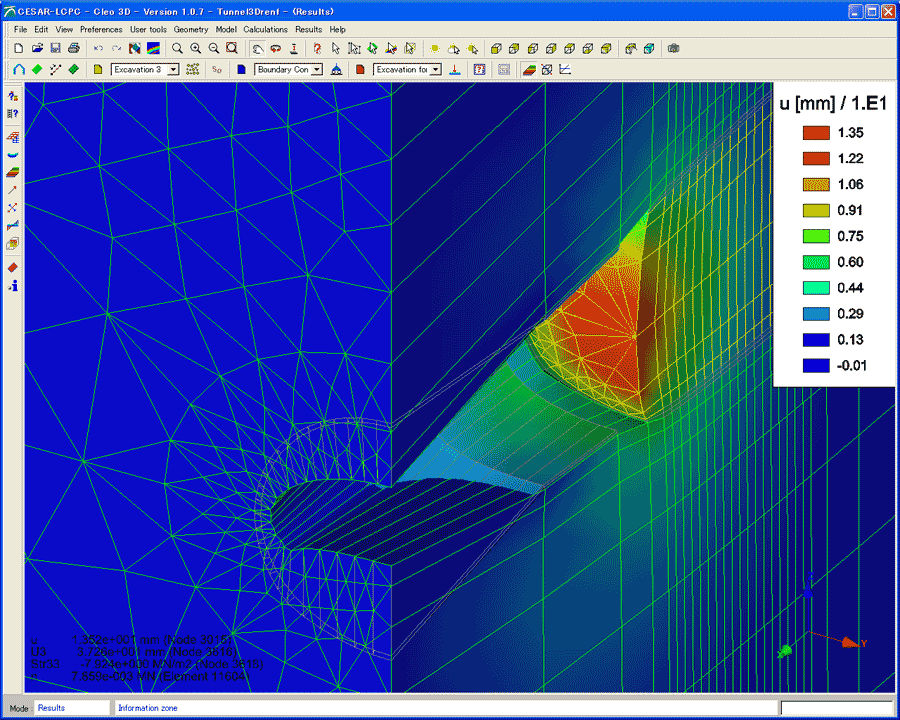
Task: Click the Open file folder icon
Action: coord(37,48)
